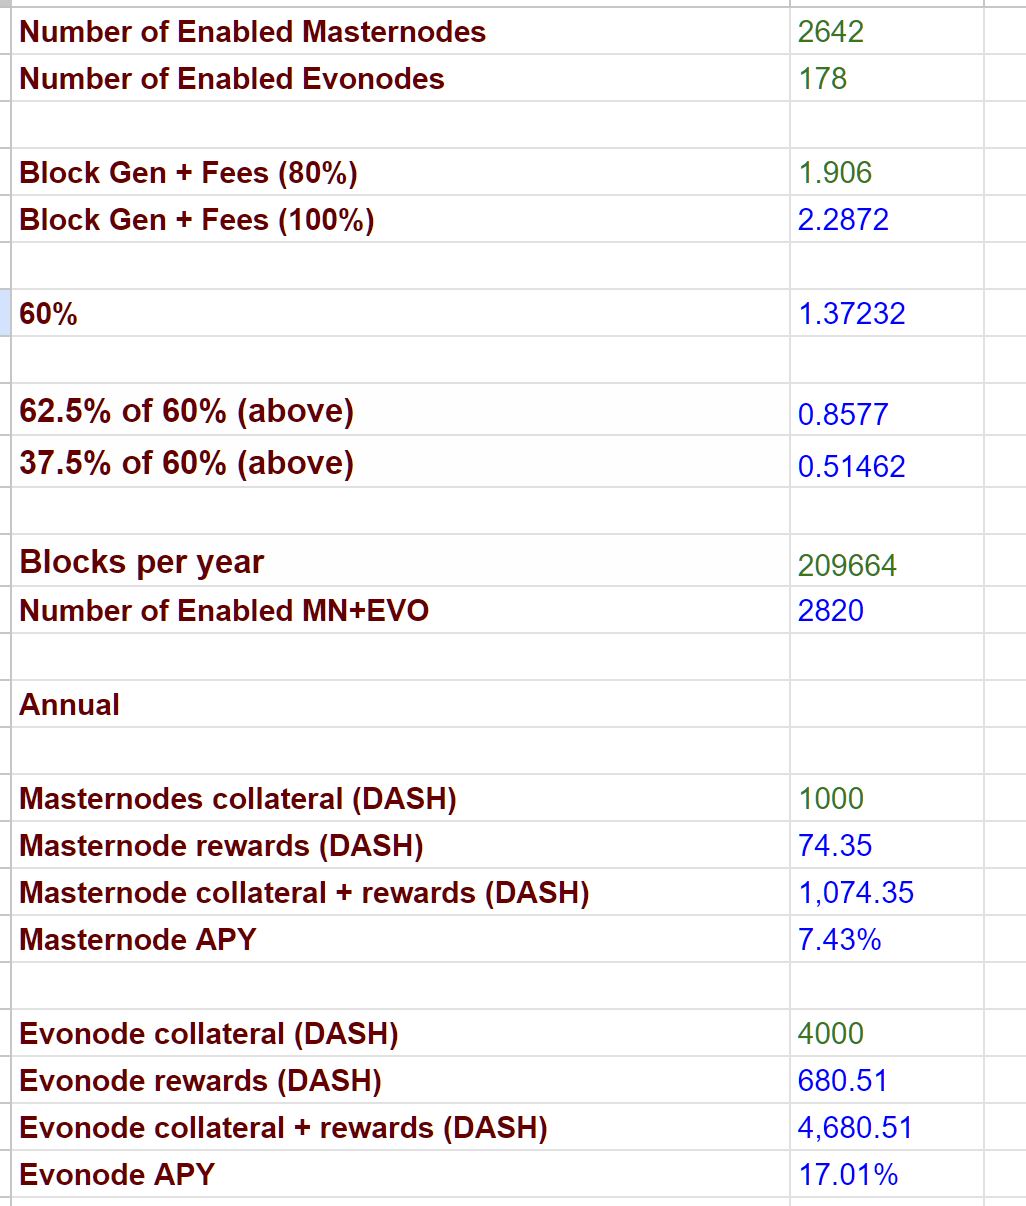Click the value 4,680.51
Viewport: 1026px width, 1206px height.
click(855, 1128)
